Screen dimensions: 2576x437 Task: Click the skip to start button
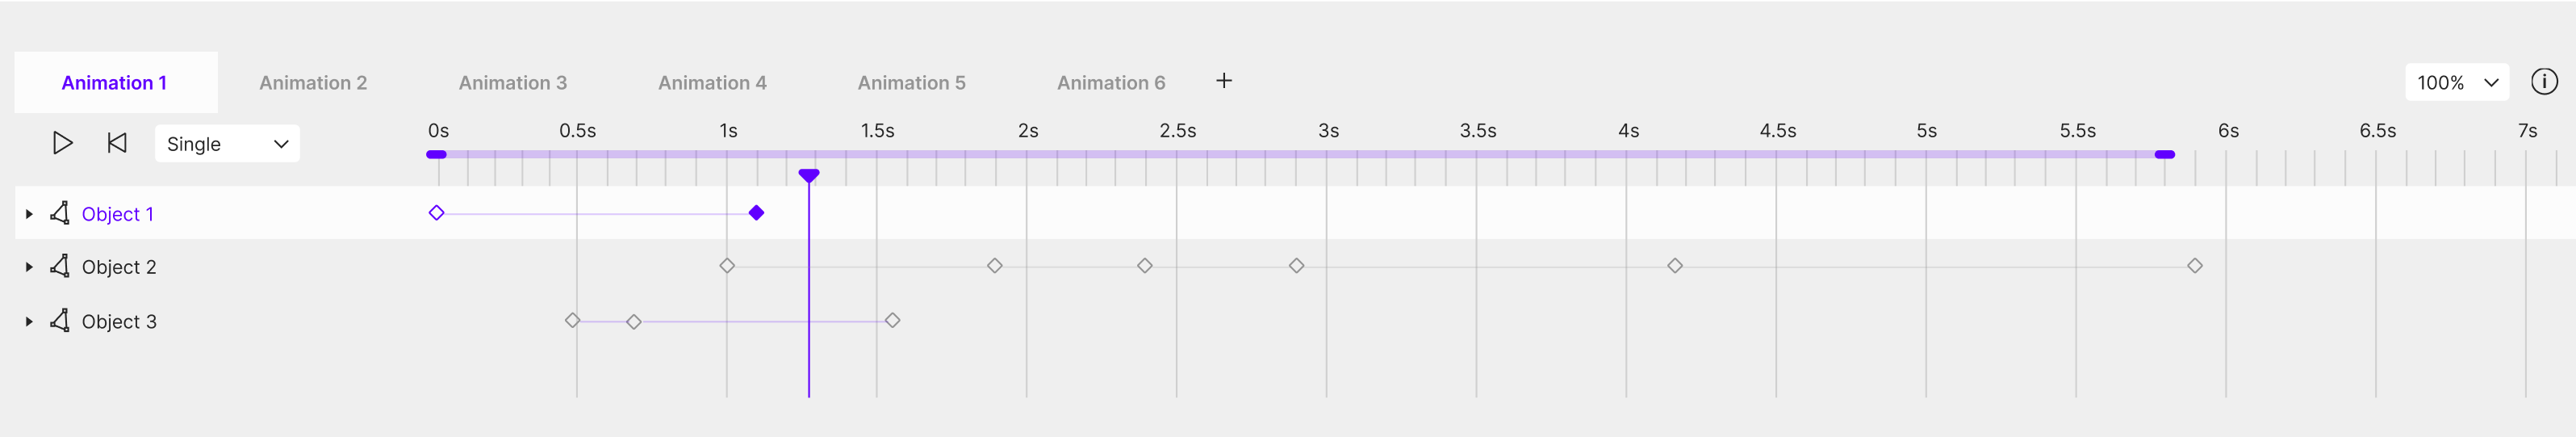pos(117,143)
